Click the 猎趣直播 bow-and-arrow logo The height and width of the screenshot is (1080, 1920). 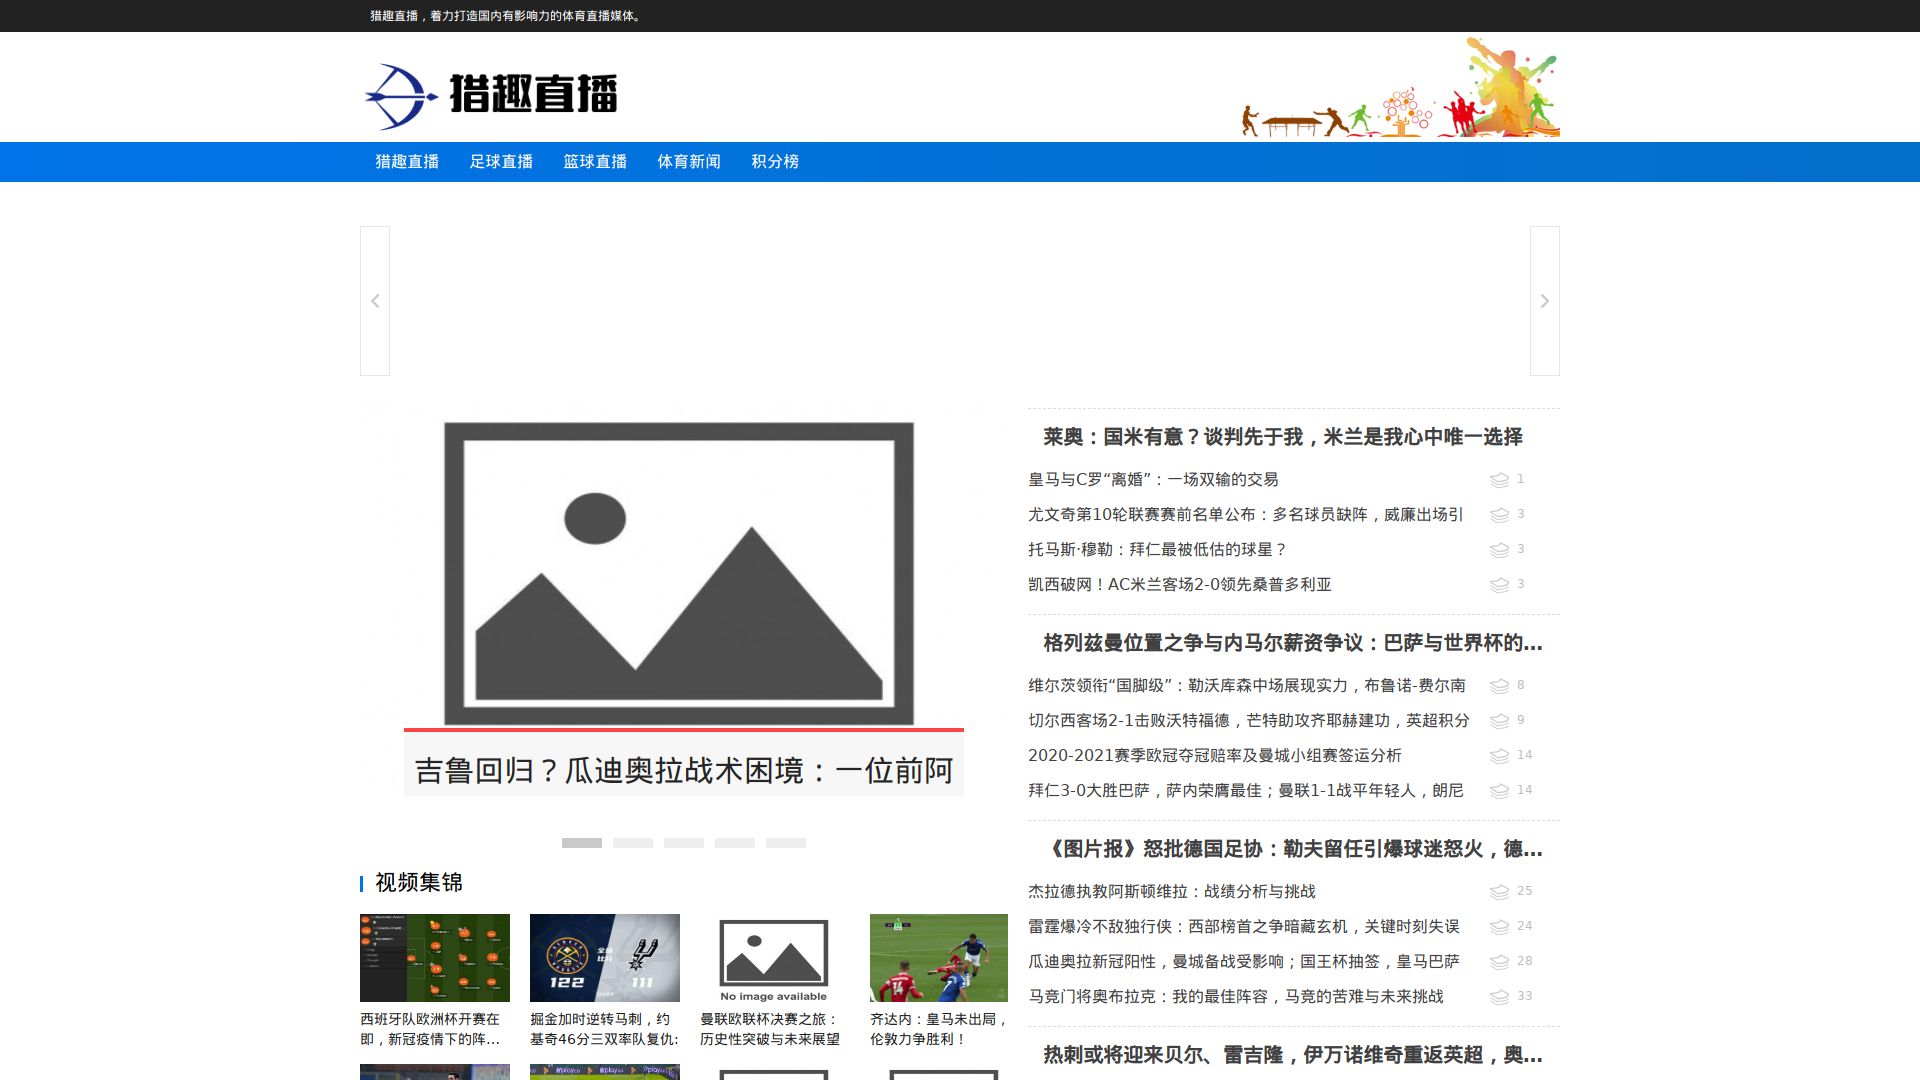pyautogui.click(x=401, y=96)
